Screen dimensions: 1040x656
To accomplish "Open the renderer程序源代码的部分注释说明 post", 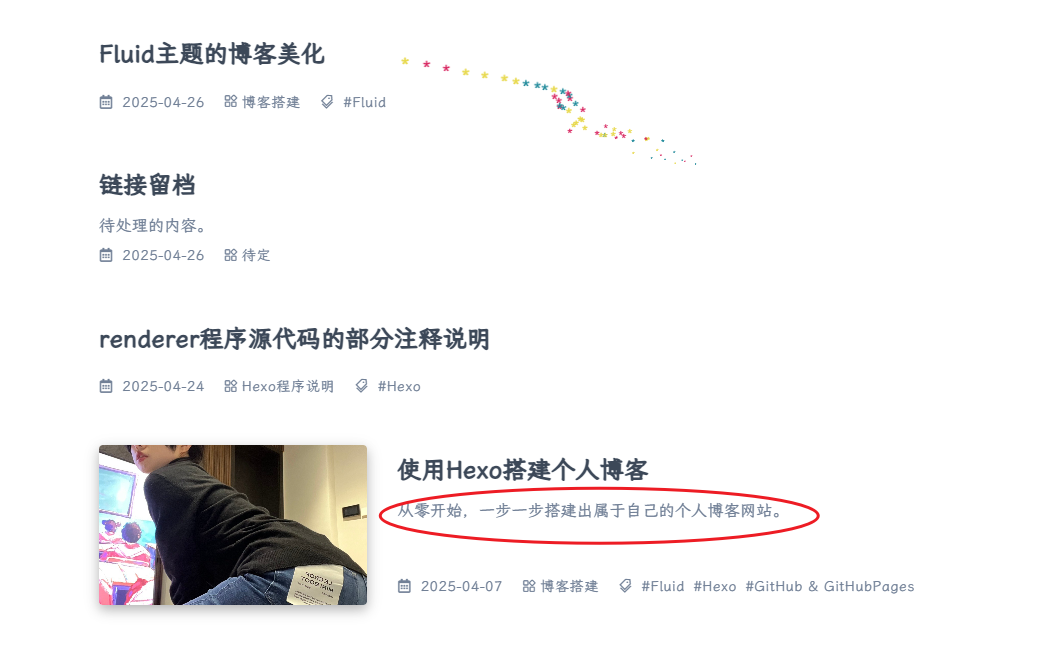I will (x=294, y=339).
